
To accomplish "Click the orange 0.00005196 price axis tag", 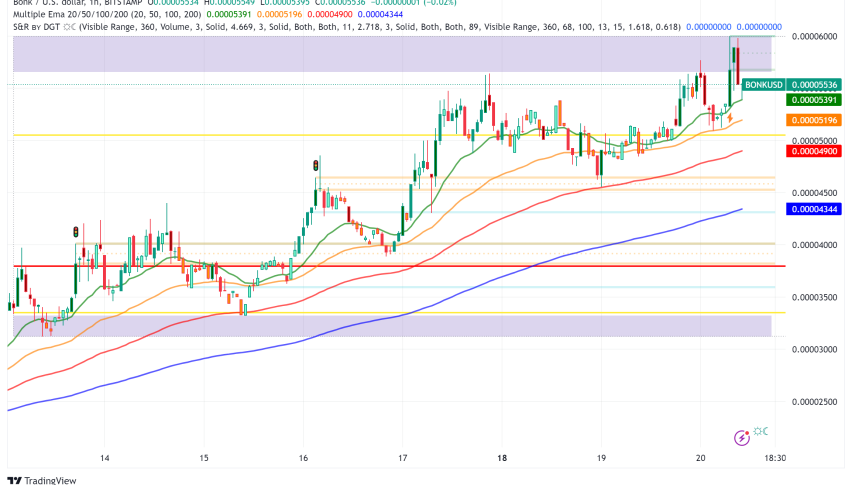I will click(815, 120).
